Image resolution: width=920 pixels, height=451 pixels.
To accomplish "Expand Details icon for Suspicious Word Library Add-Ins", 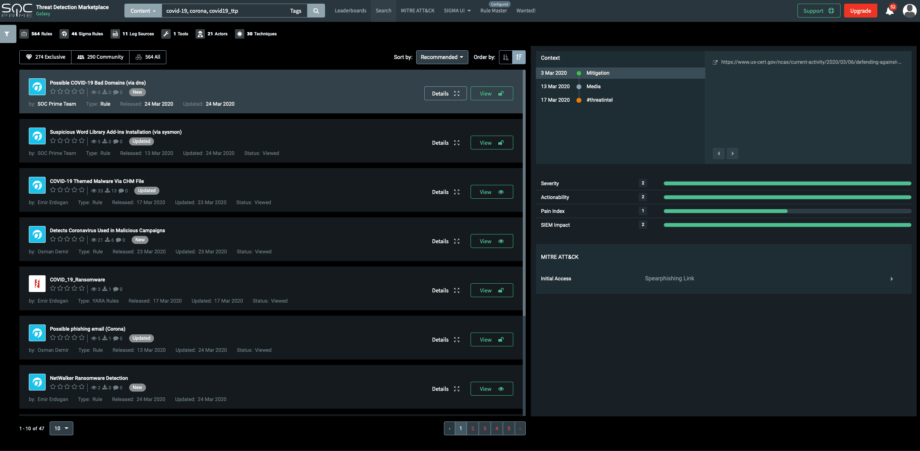I will [x=456, y=143].
